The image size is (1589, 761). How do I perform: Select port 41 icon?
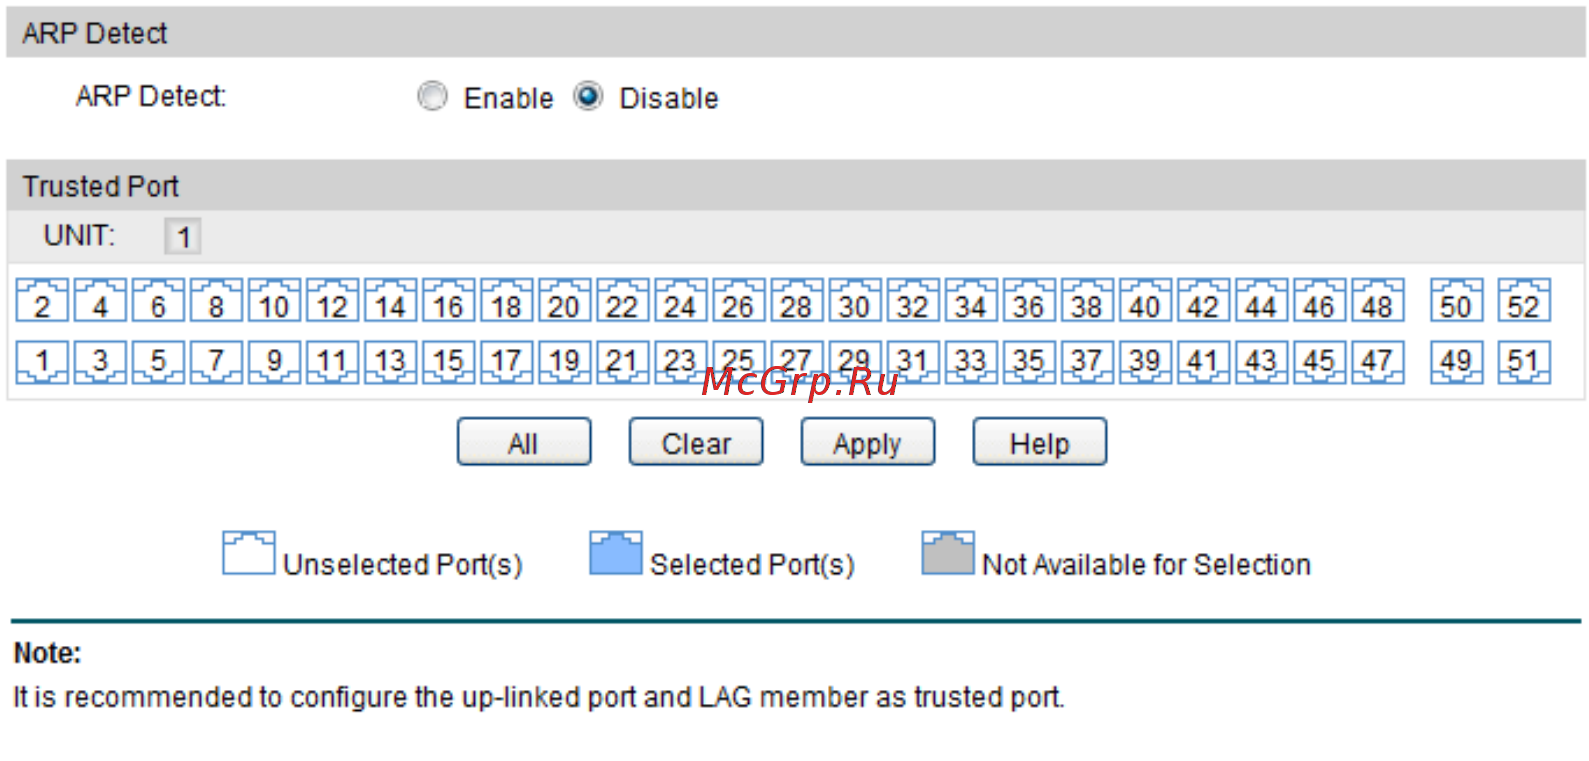1202,363
